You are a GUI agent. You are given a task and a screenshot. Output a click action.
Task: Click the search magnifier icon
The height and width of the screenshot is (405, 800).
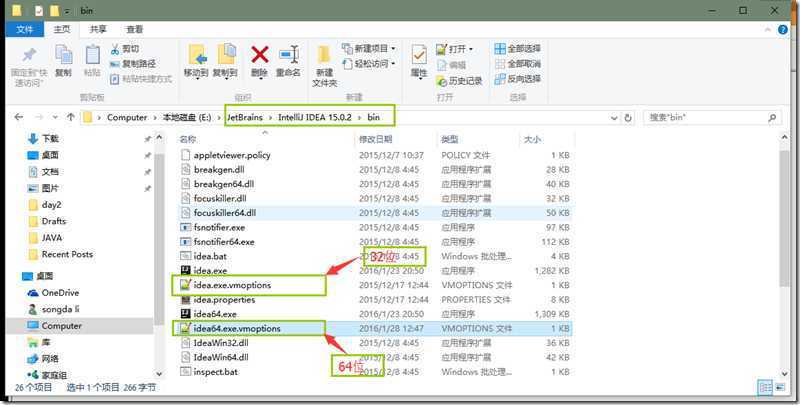[771, 117]
